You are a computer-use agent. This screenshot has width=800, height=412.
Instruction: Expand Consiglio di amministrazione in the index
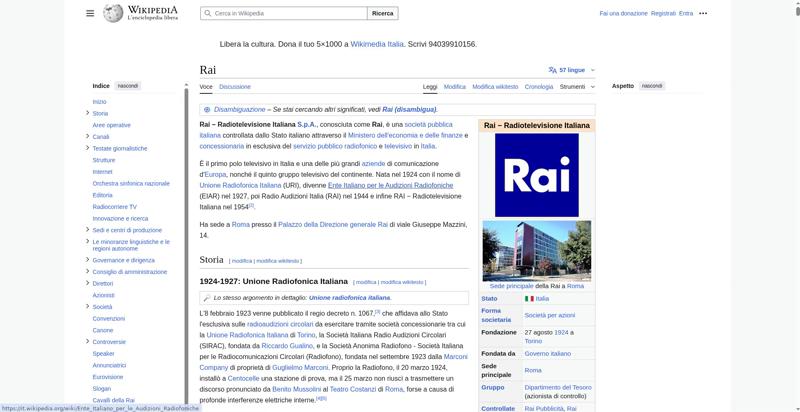coord(88,271)
